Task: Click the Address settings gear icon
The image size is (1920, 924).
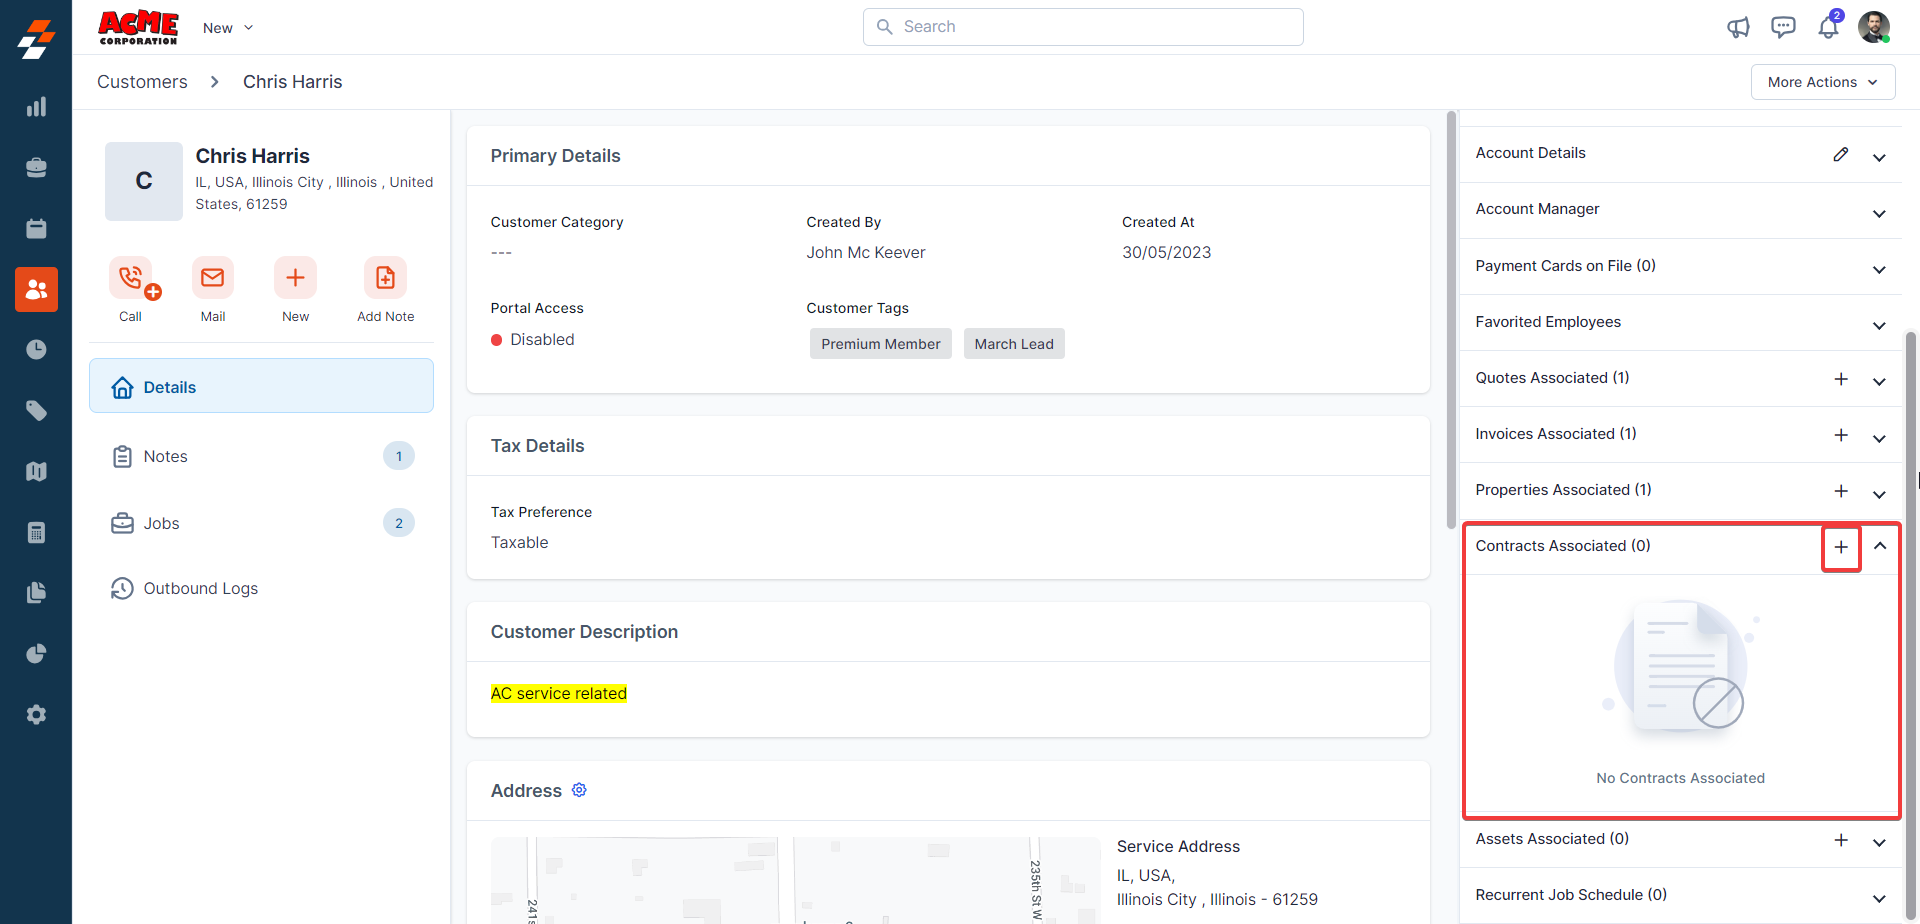Action: 579,790
